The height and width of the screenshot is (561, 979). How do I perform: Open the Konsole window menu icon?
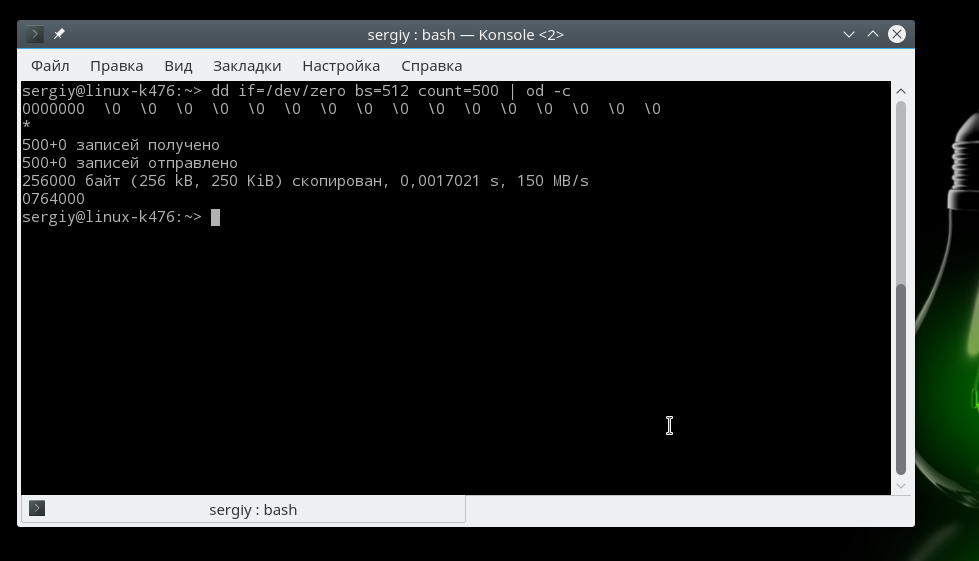pos(35,34)
